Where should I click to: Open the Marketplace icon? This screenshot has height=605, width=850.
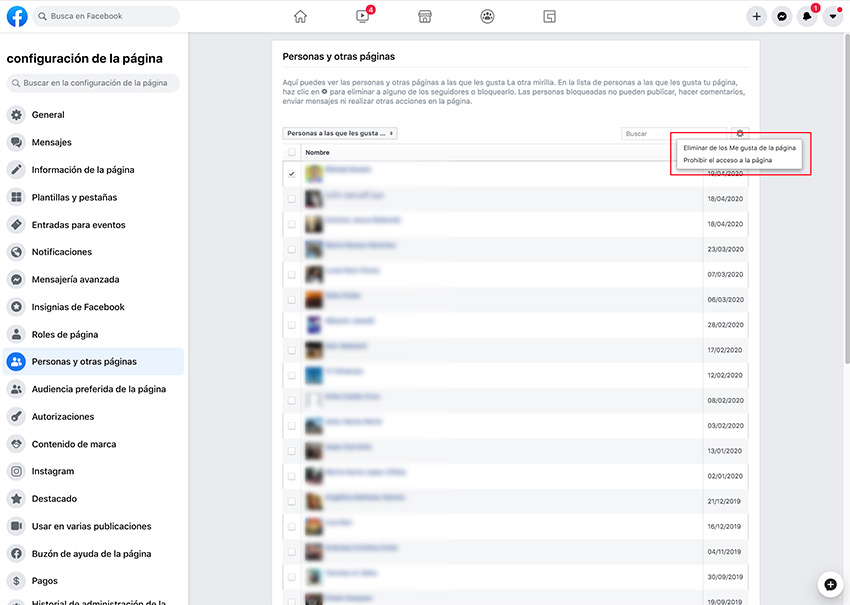point(424,16)
